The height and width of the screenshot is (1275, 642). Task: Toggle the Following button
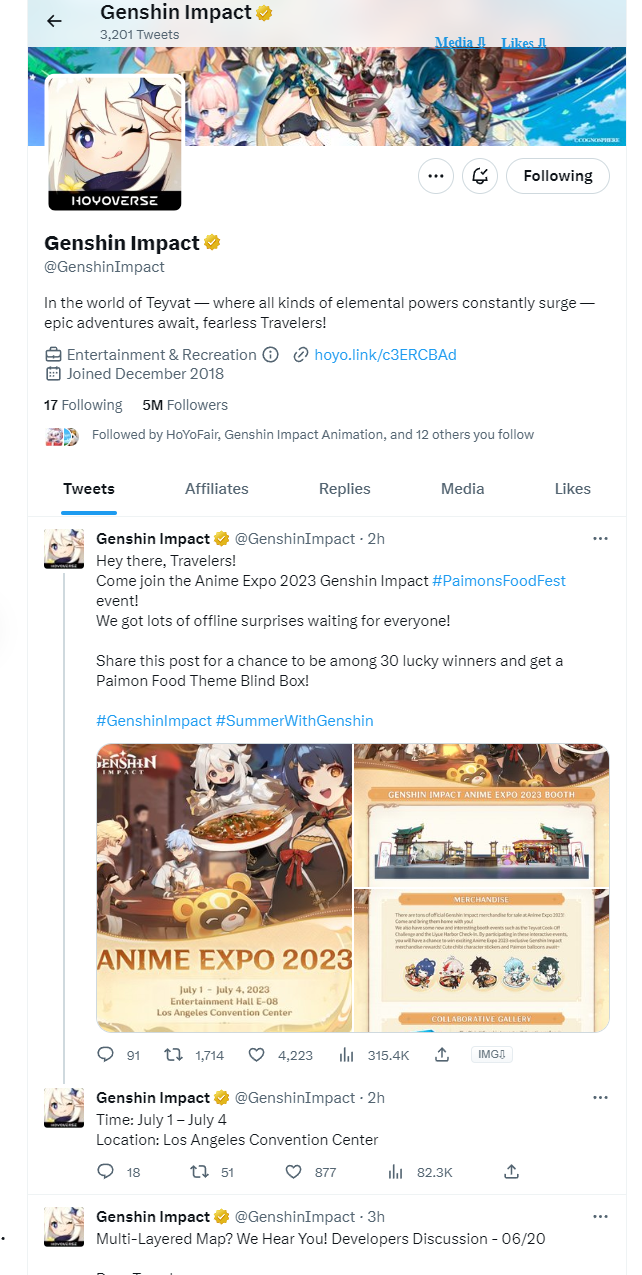[x=558, y=176]
